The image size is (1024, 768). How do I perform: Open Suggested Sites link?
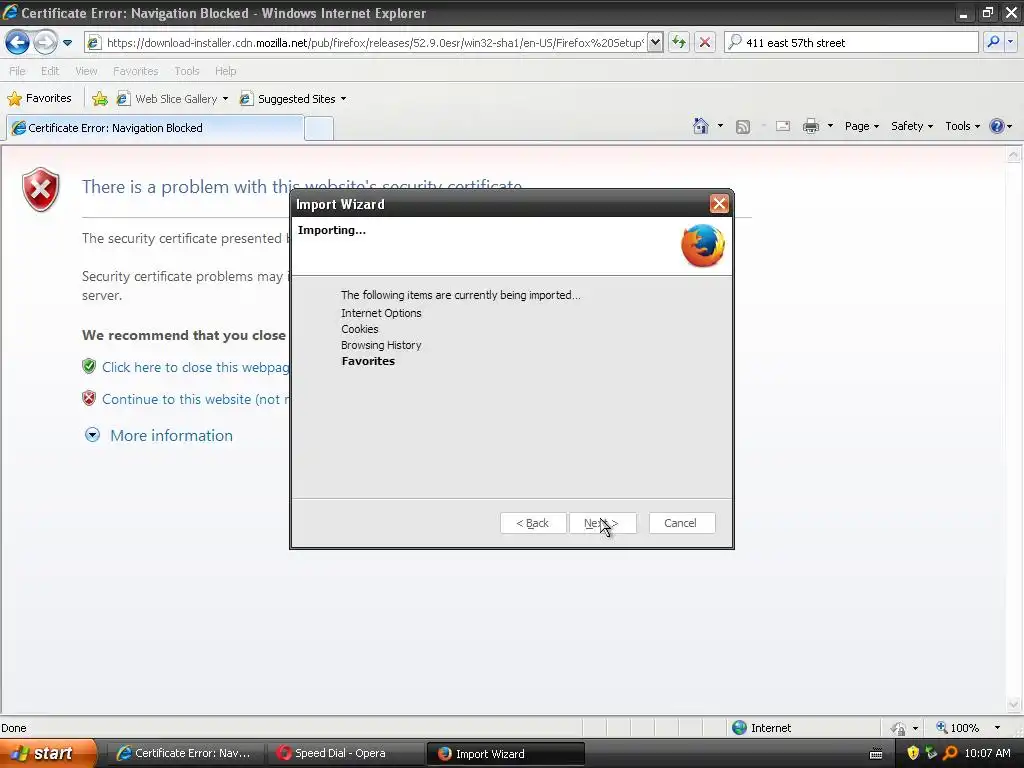[287, 99]
